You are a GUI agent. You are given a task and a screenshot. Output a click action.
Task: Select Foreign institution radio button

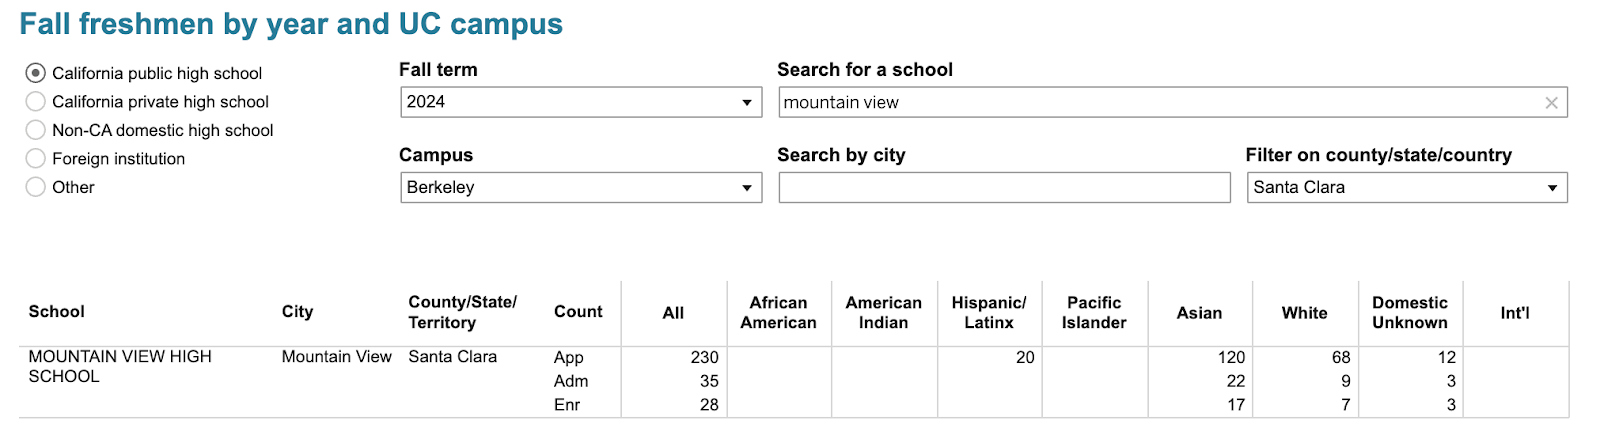tap(36, 158)
